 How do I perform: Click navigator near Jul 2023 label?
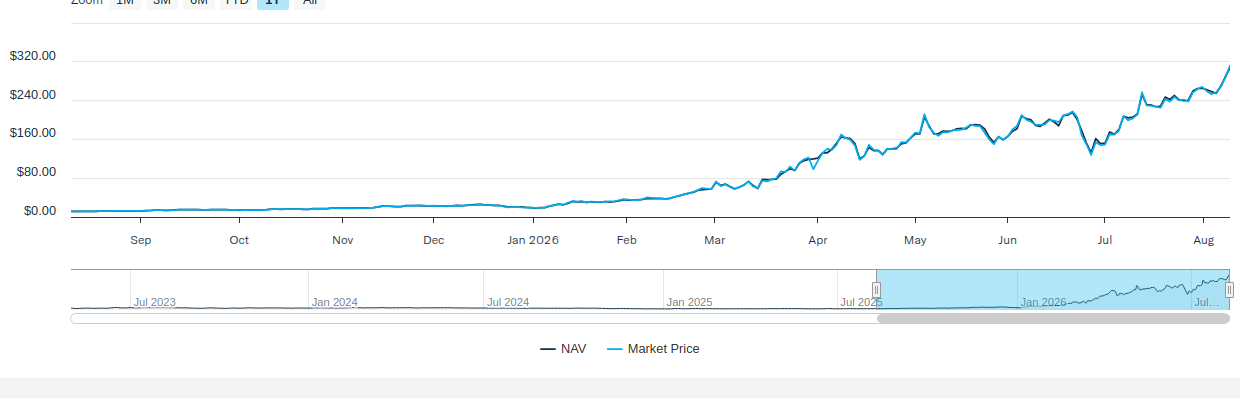pos(155,301)
